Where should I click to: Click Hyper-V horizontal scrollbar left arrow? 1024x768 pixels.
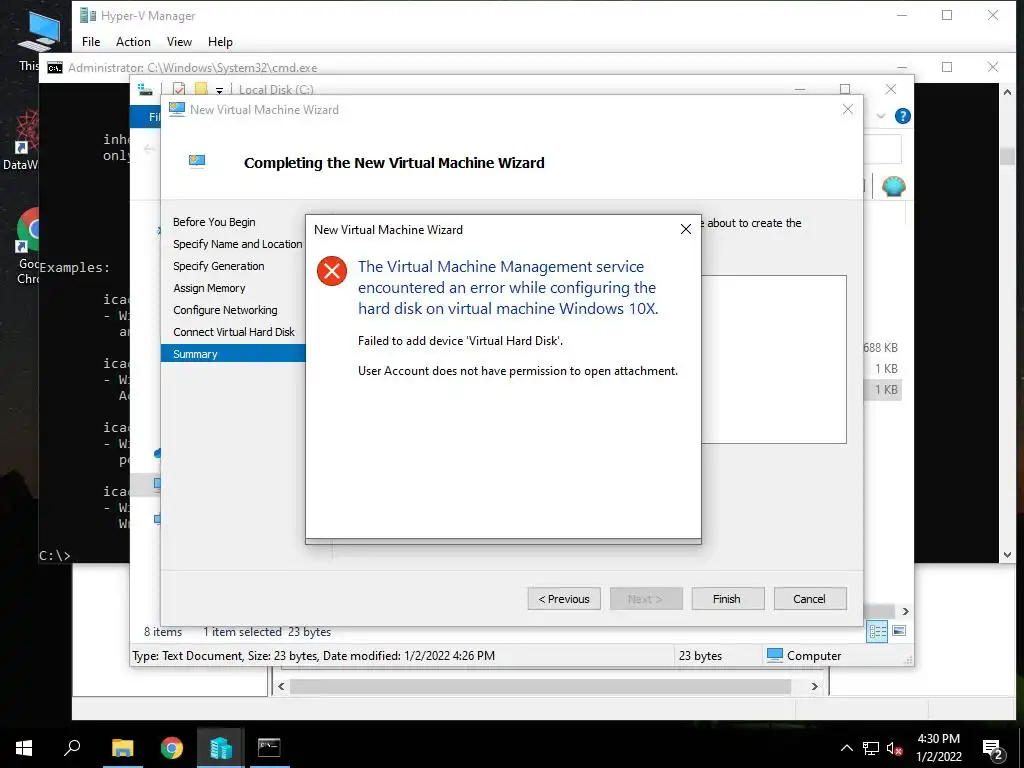(x=281, y=686)
